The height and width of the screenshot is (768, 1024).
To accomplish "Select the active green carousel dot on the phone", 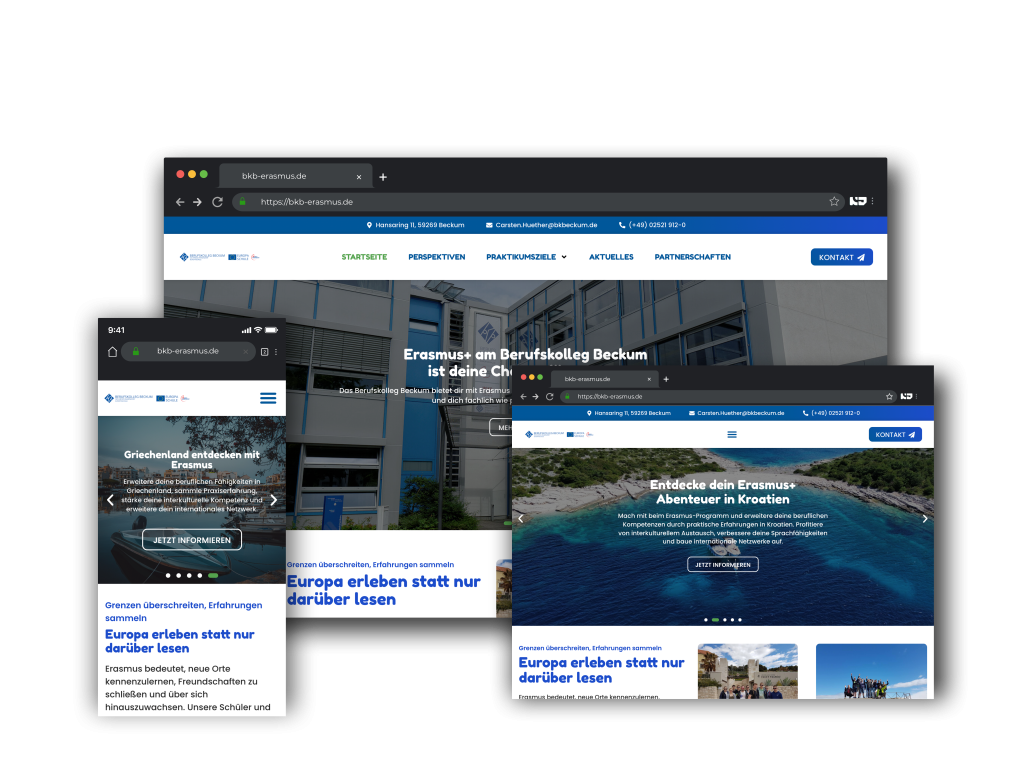I will click(x=213, y=576).
